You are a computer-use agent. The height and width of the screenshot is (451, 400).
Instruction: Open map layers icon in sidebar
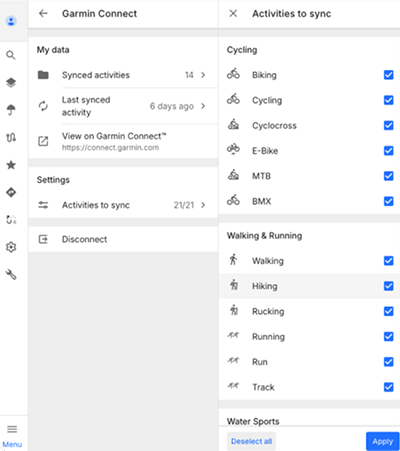(11, 82)
